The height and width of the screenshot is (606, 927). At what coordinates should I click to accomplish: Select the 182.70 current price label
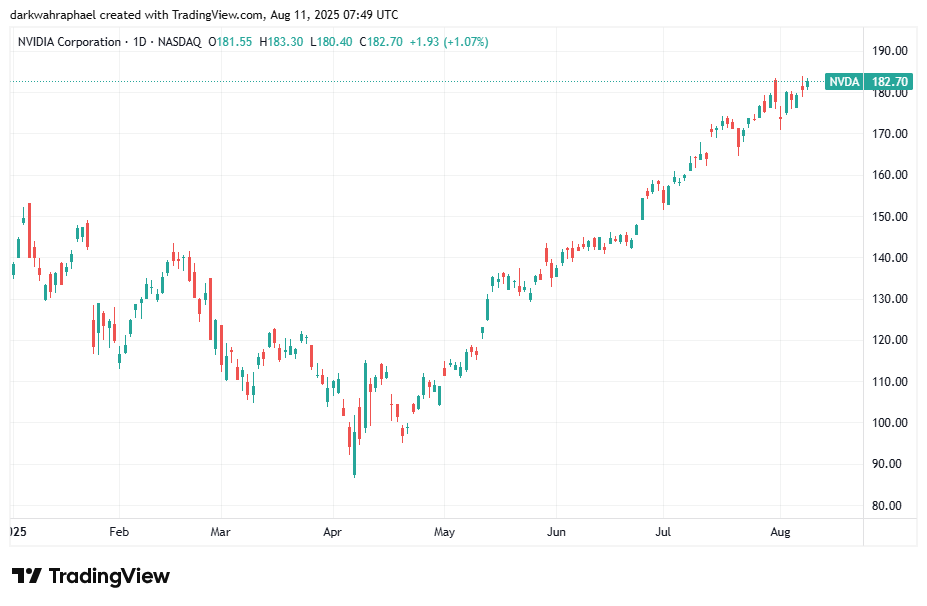(x=889, y=81)
